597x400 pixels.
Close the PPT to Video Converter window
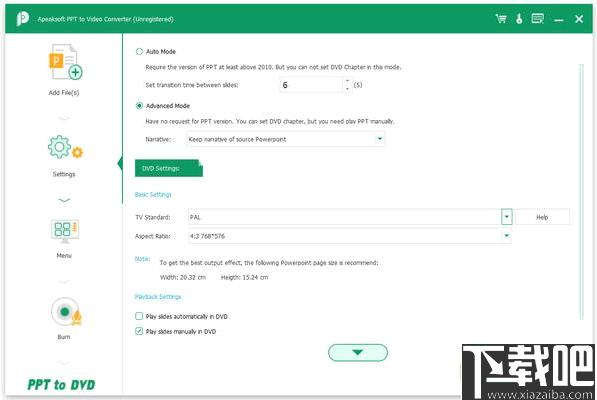tap(579, 19)
